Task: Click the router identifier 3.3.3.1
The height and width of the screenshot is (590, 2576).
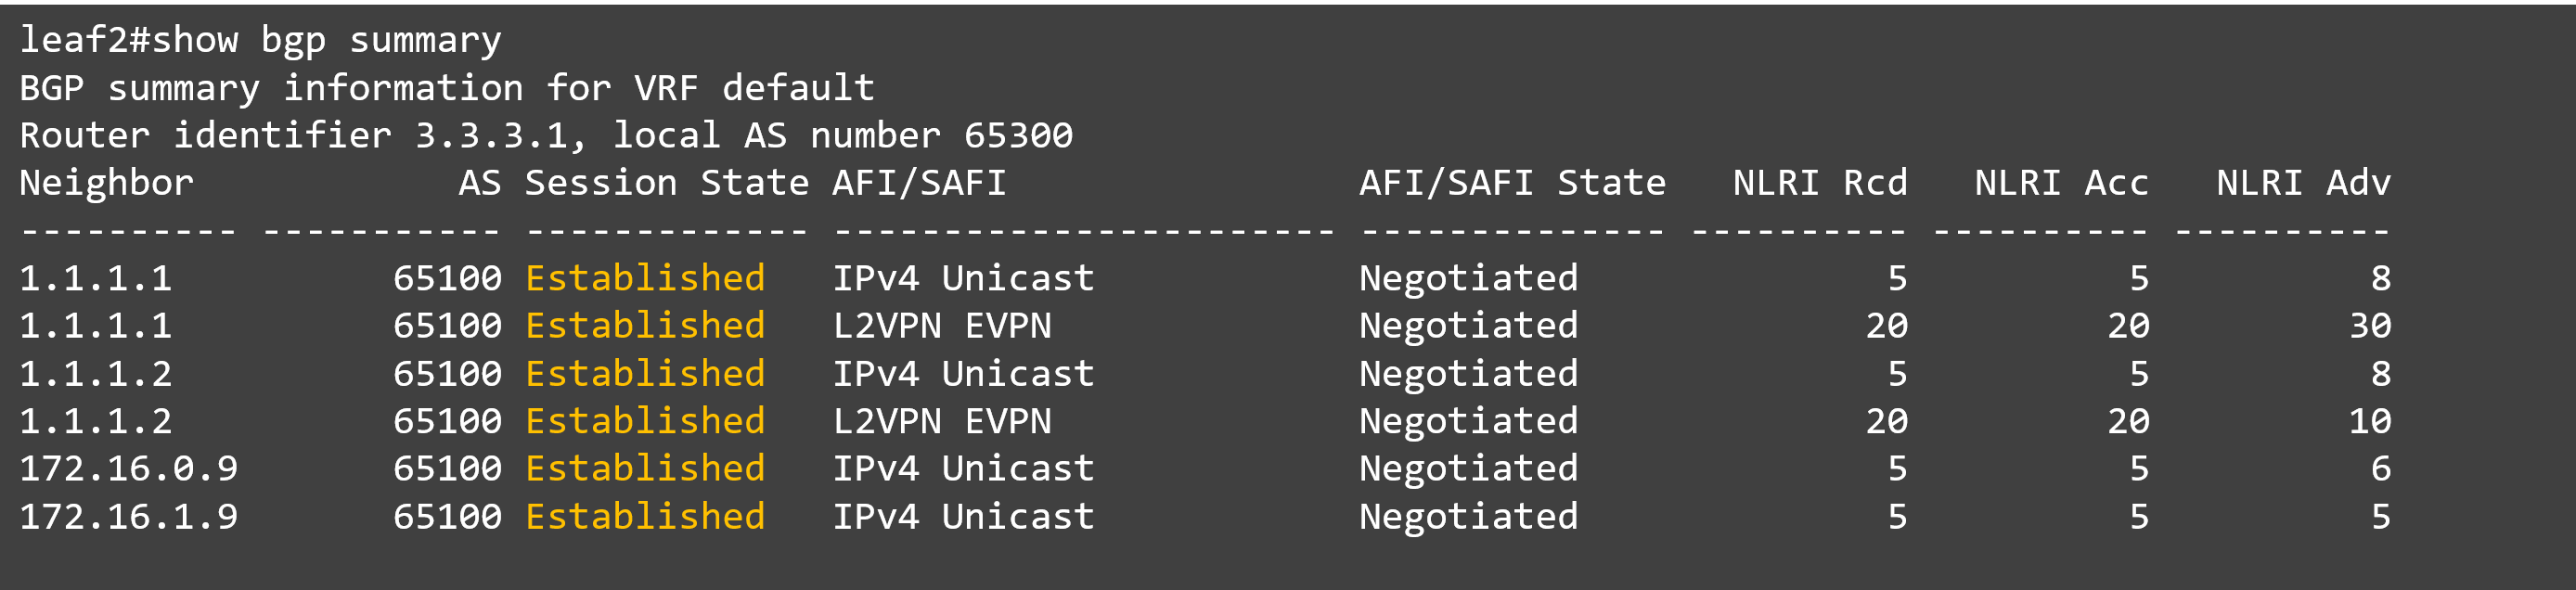Action: point(499,136)
